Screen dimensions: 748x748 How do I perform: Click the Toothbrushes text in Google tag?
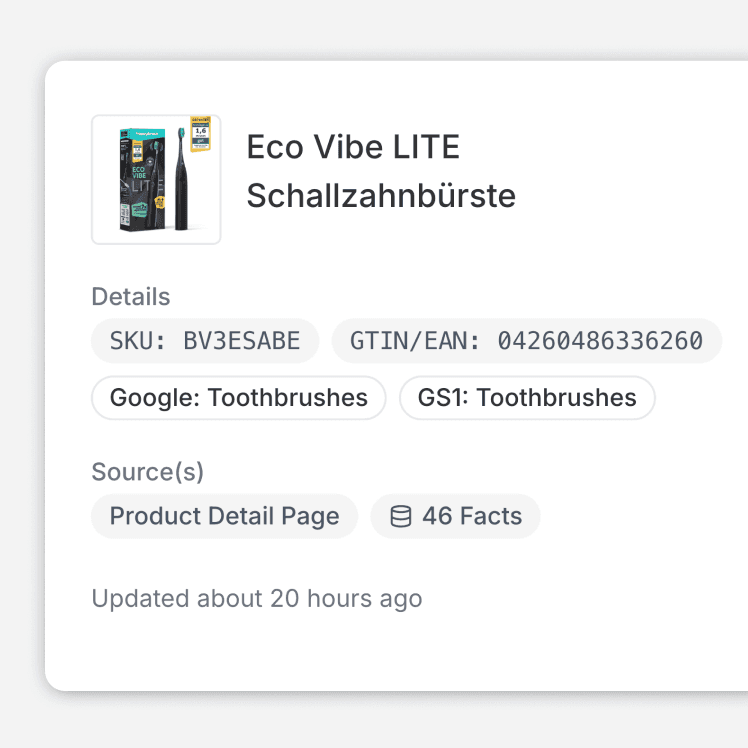pyautogui.click(x=288, y=398)
